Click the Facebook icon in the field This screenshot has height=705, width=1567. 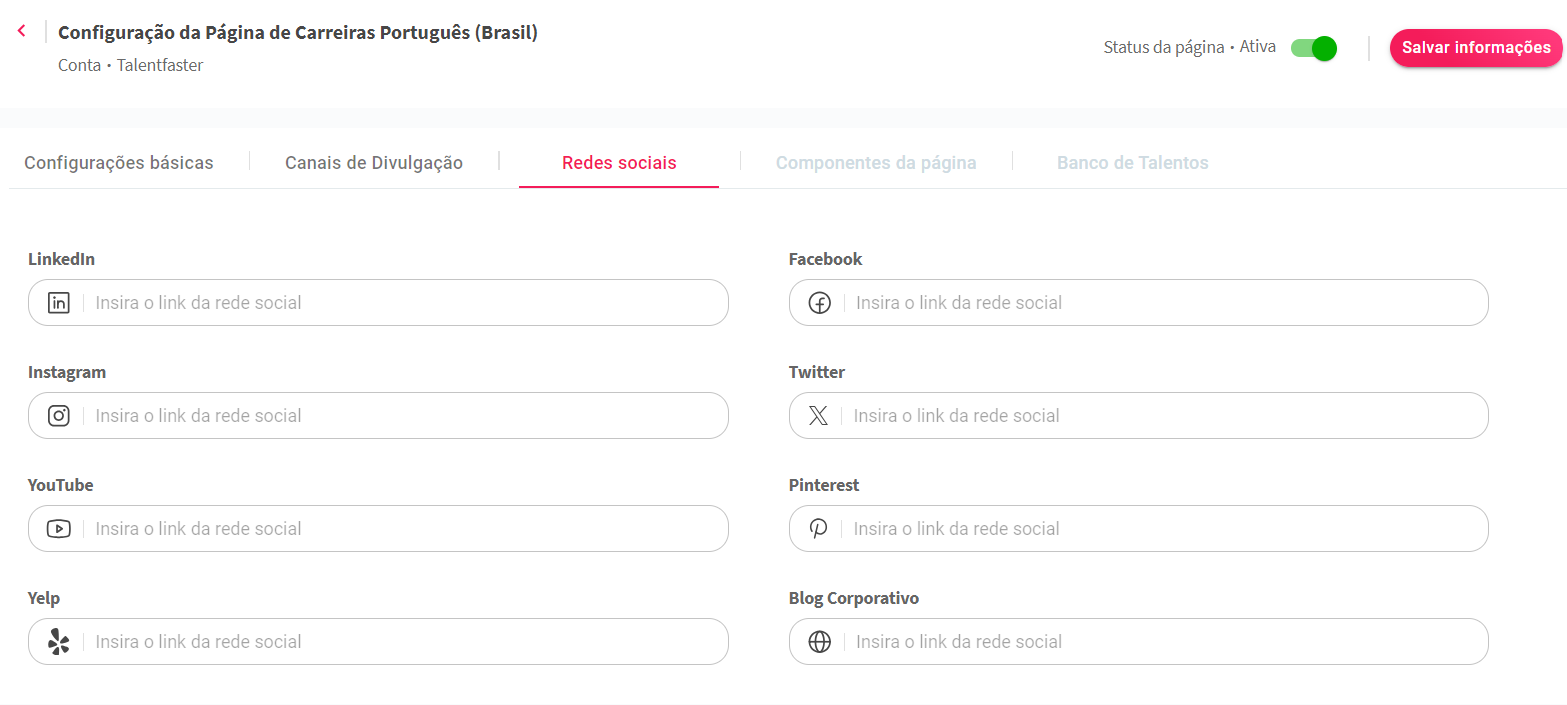(x=820, y=303)
